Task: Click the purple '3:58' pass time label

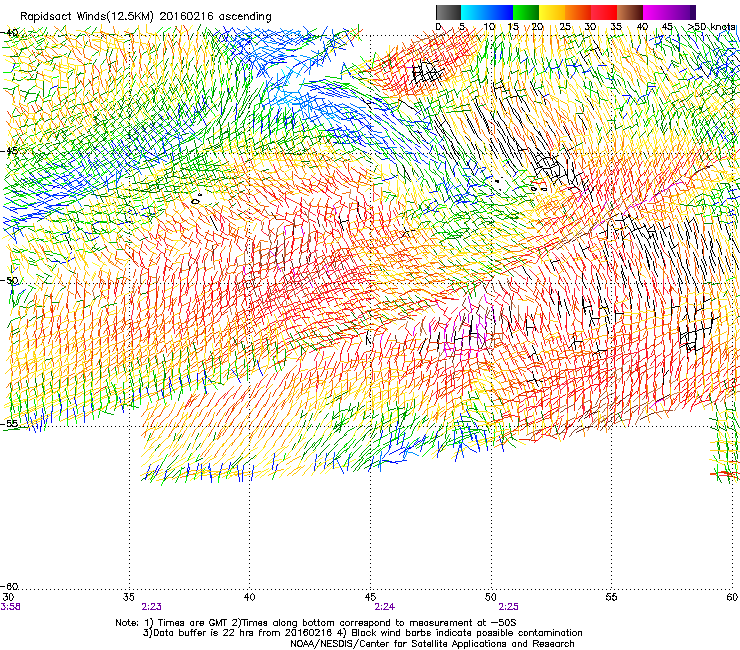Action: click(10, 607)
